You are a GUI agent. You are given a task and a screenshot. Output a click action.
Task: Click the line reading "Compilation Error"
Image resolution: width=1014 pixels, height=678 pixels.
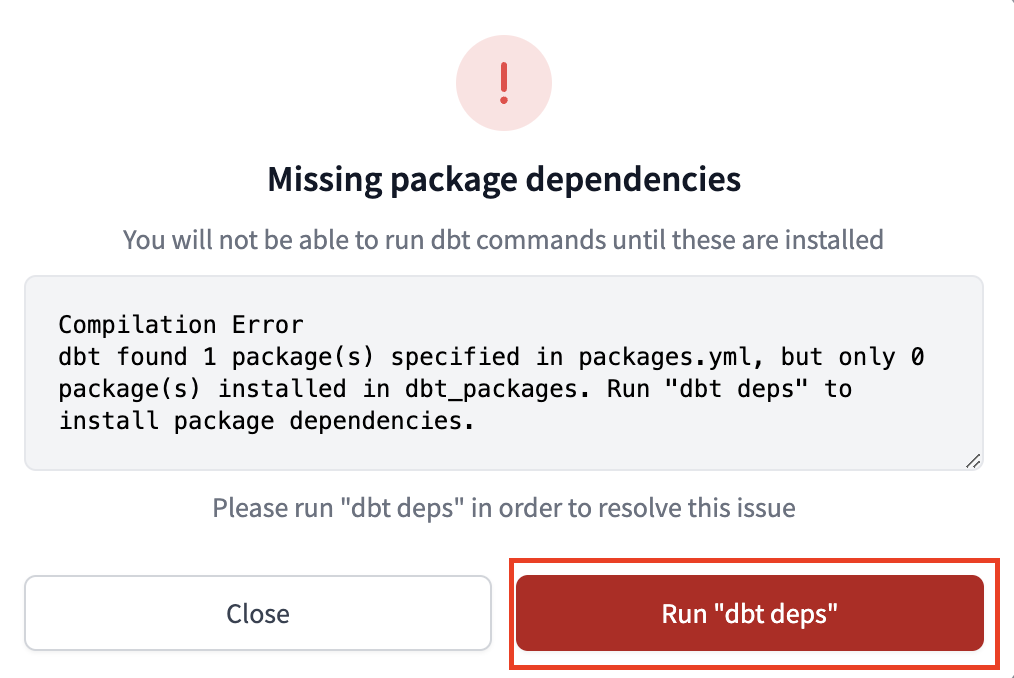coord(183,324)
